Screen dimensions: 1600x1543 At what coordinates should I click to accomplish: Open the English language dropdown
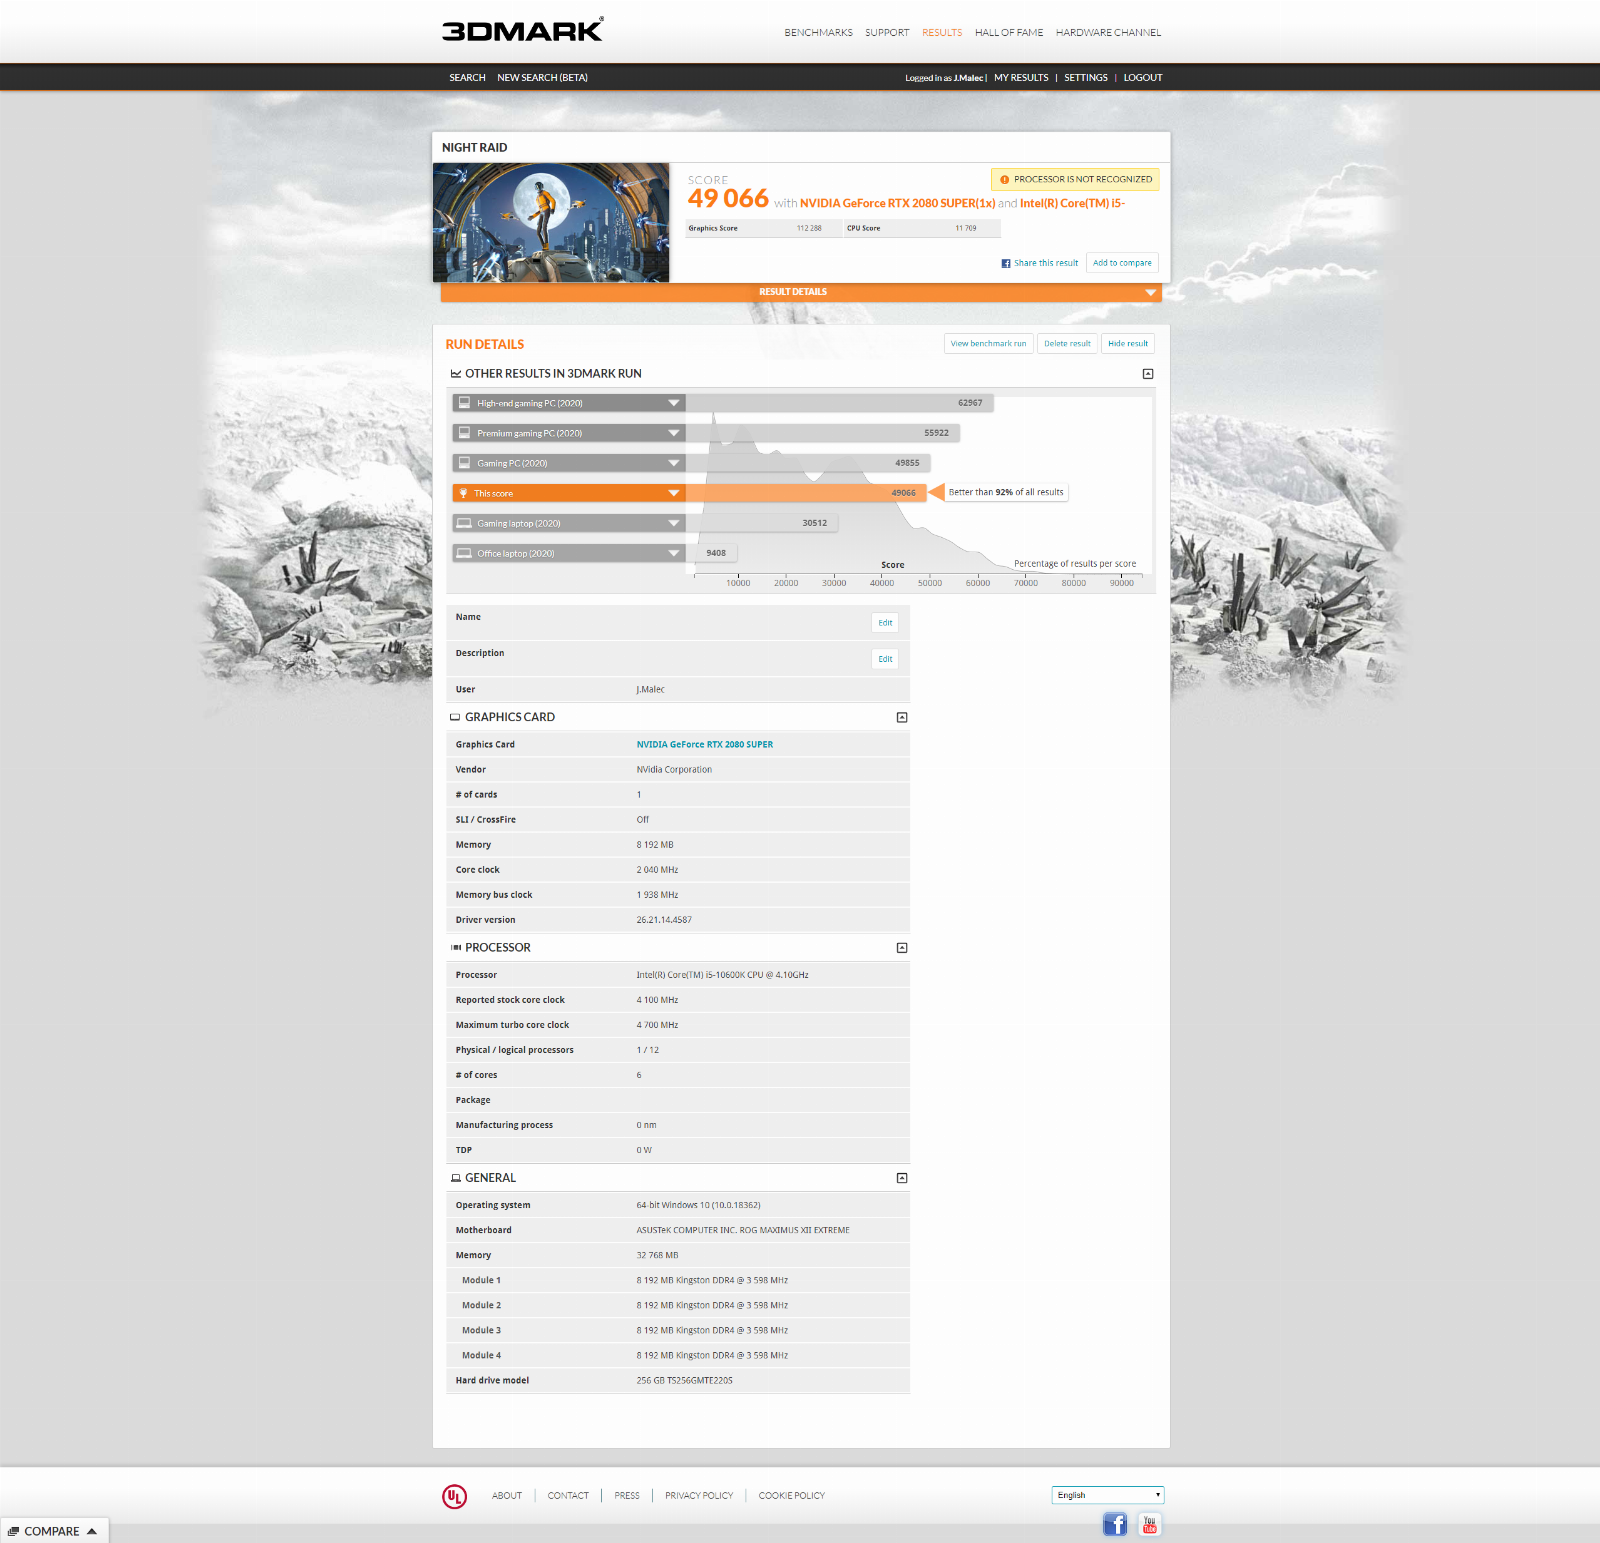point(1107,1495)
